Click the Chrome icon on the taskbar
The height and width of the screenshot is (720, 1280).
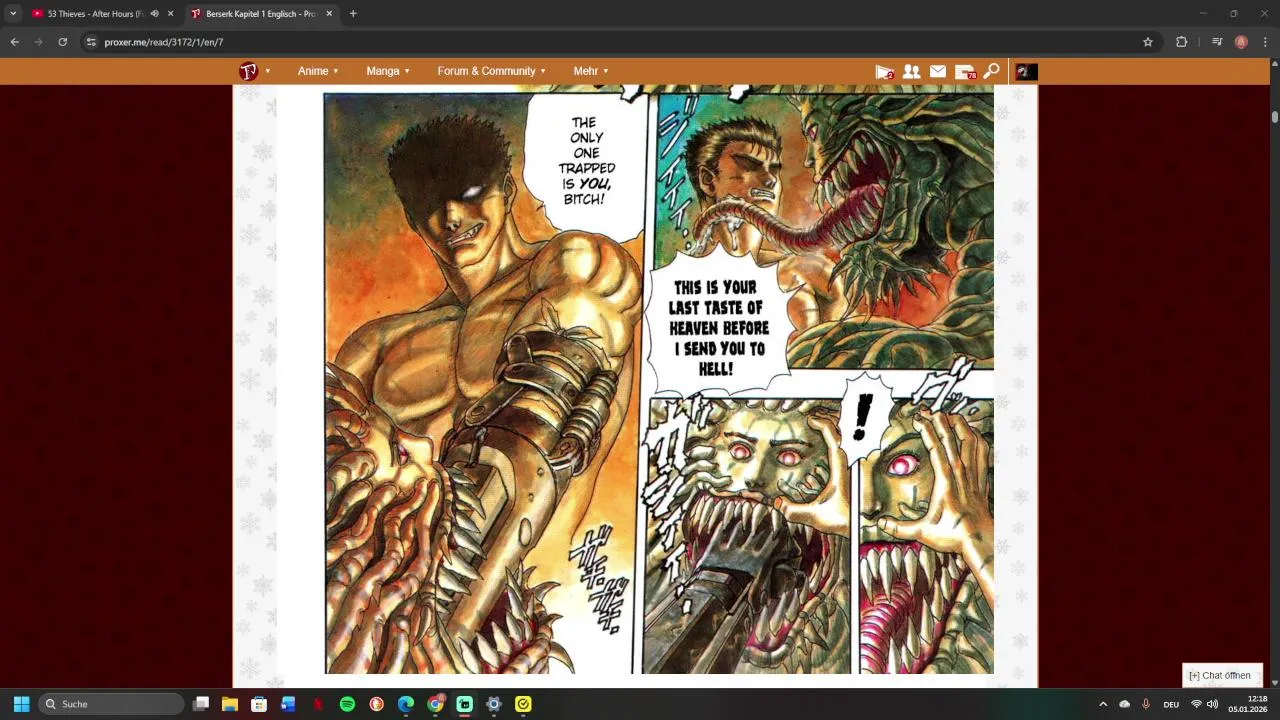(x=435, y=704)
